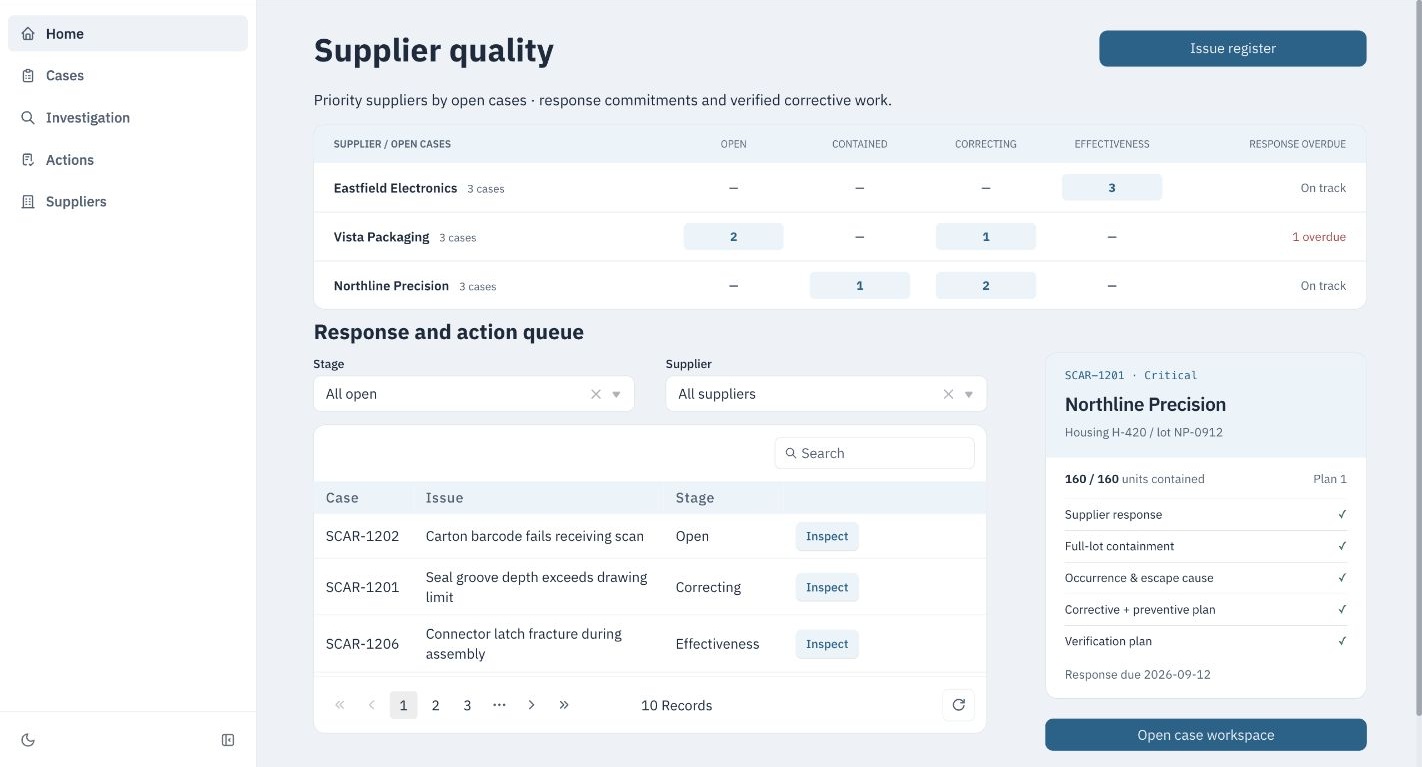
Task: Inspect case SCAR-1202
Action: pos(827,536)
